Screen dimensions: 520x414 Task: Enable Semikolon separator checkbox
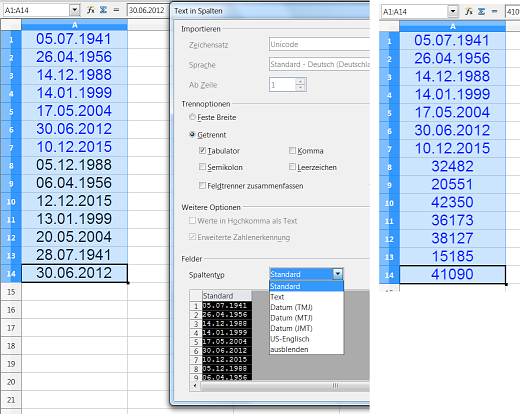coord(202,166)
